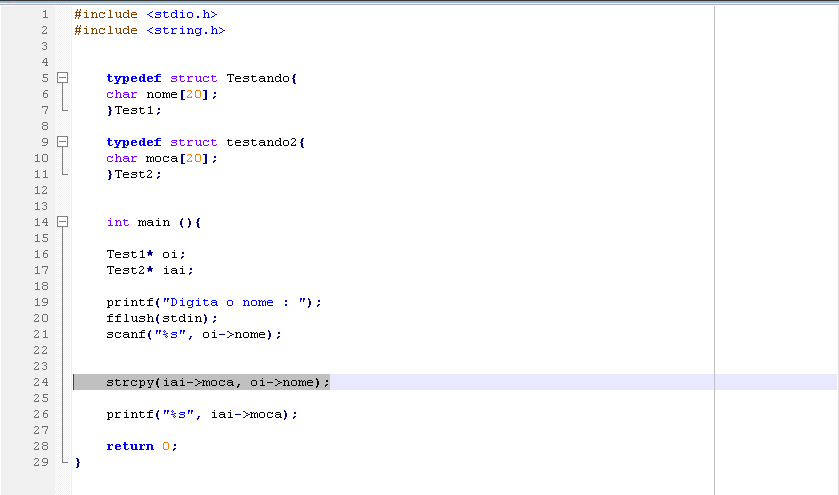Click 'char nome[20];' declaration

(x=162, y=95)
